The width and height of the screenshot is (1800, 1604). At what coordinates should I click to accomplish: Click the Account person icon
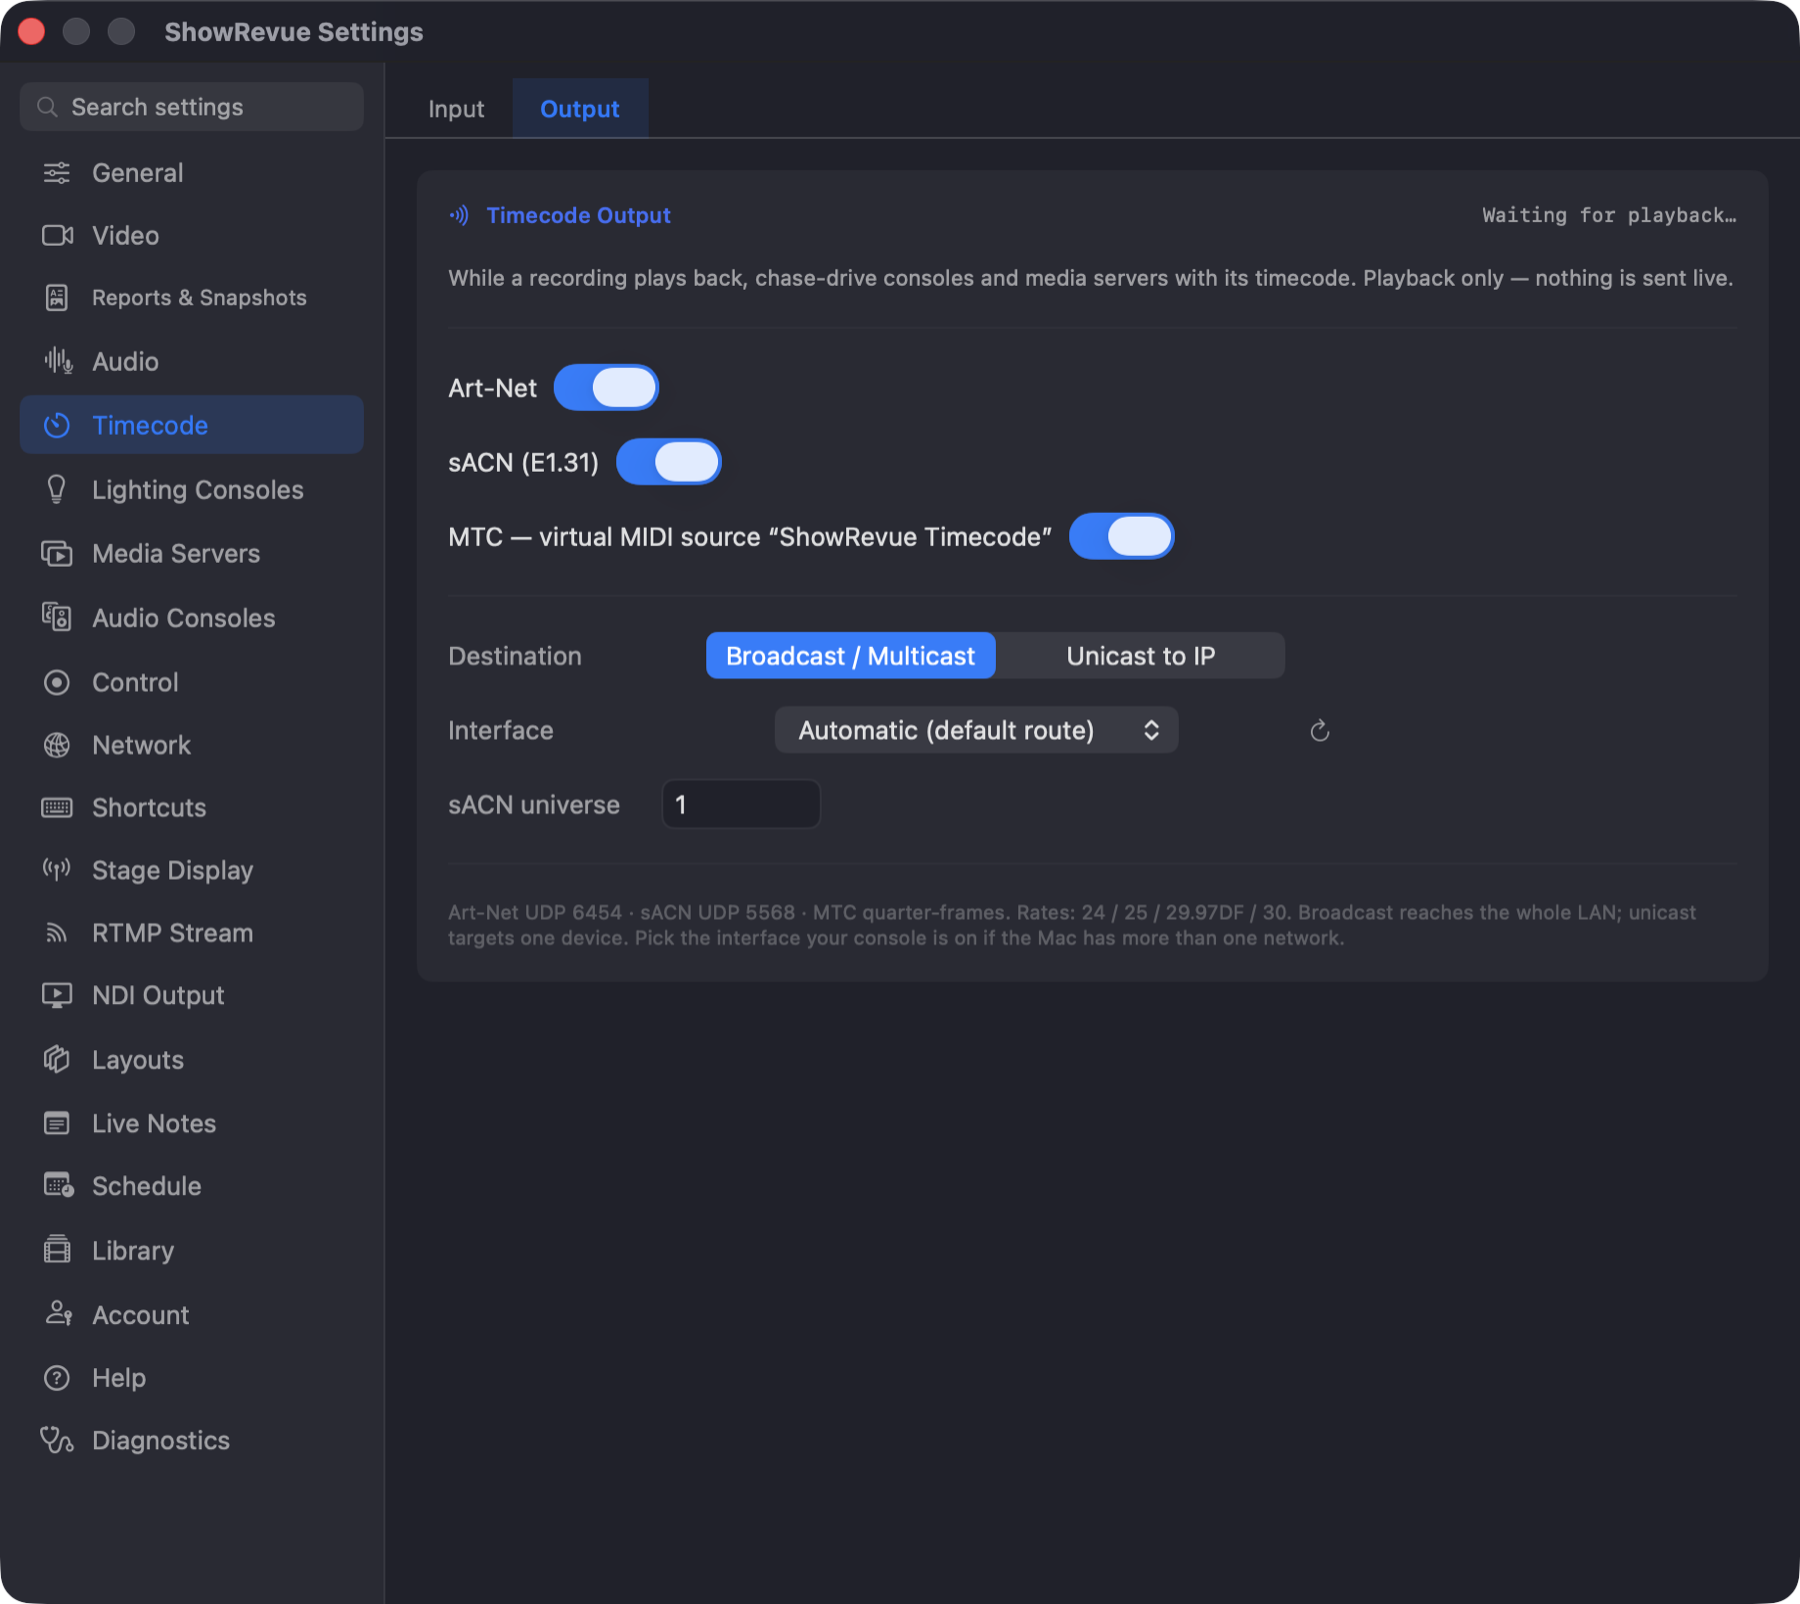pyautogui.click(x=58, y=1314)
